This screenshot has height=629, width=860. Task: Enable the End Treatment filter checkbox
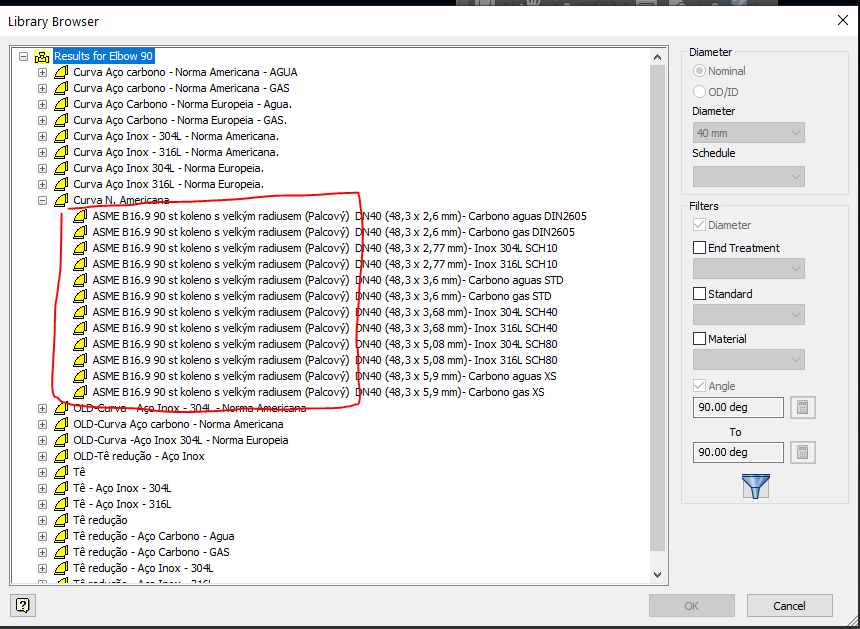[x=699, y=248]
